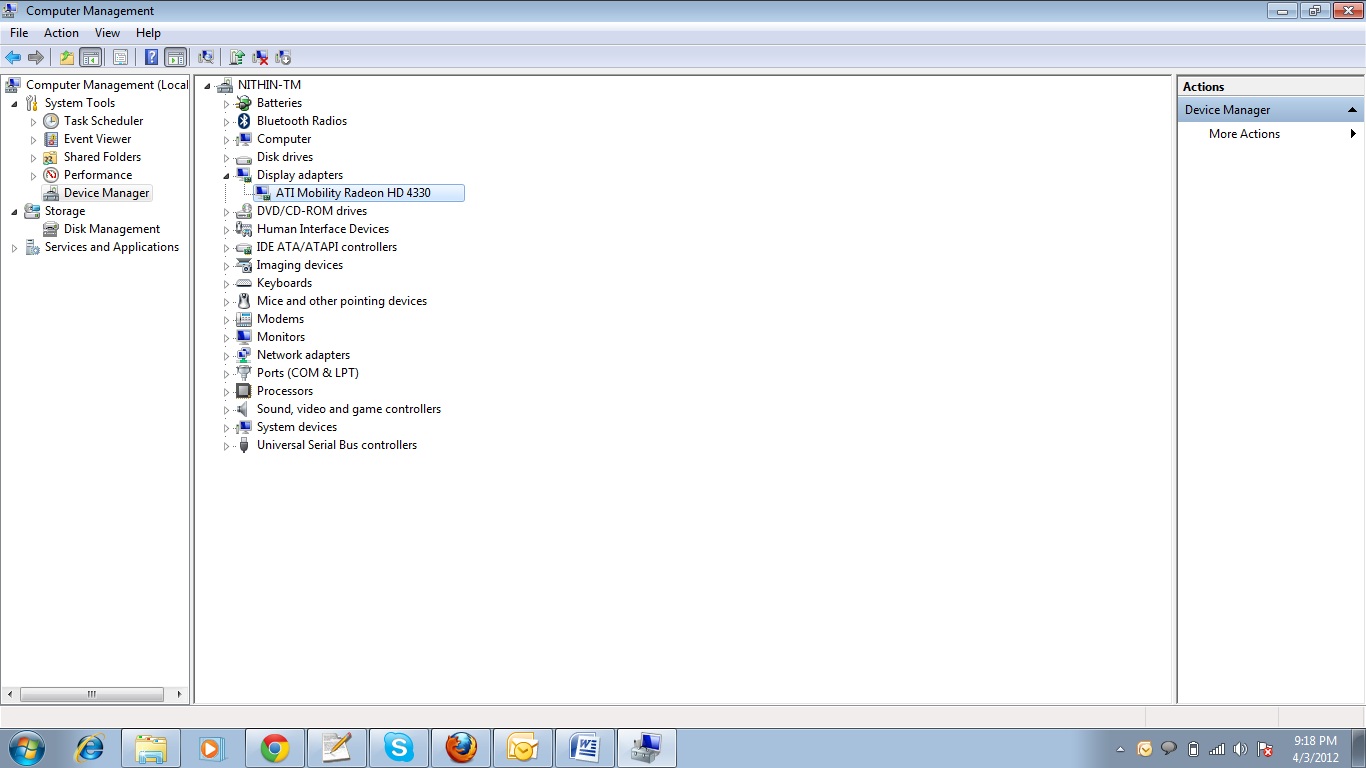Show hidden tray icons arrow

[x=1121, y=749]
